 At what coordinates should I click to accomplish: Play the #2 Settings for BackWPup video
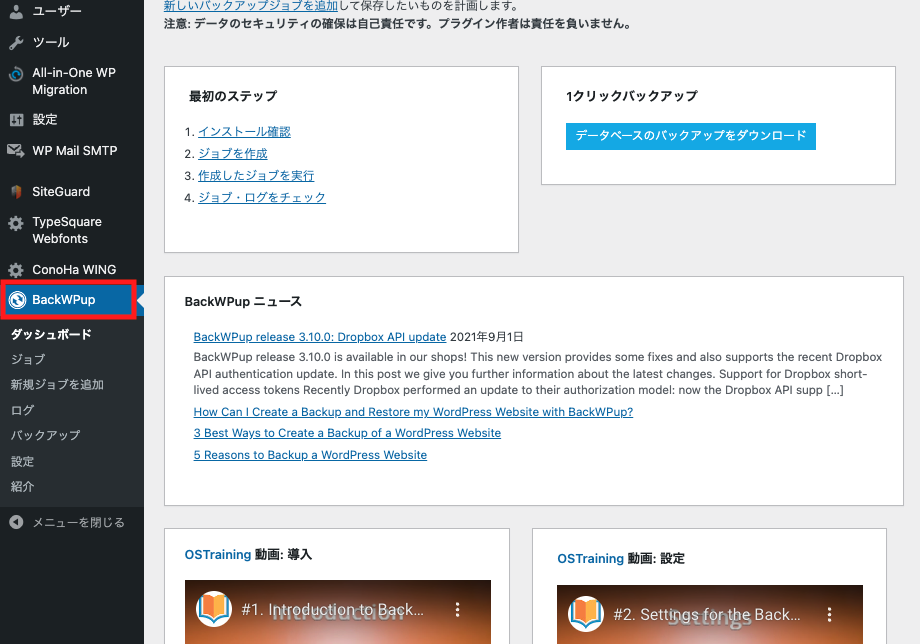(x=709, y=615)
